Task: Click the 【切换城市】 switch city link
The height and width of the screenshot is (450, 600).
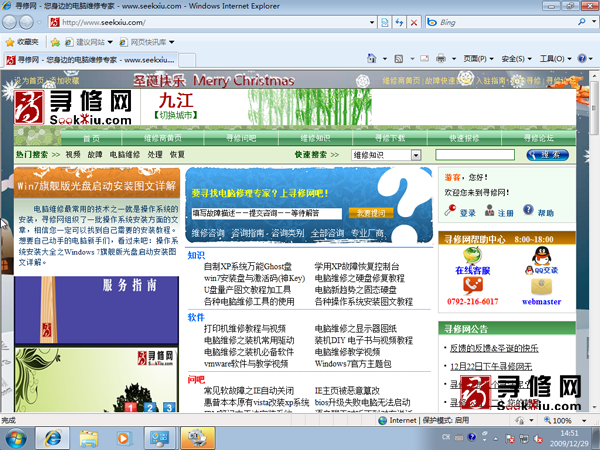Action: (x=176, y=115)
